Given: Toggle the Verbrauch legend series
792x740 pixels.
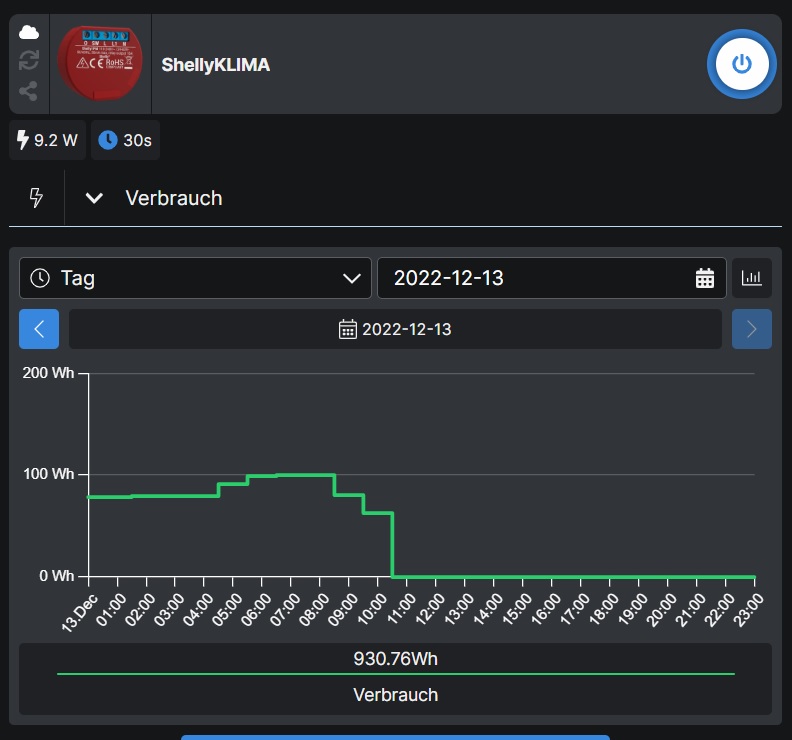Looking at the screenshot, I should [x=395, y=694].
